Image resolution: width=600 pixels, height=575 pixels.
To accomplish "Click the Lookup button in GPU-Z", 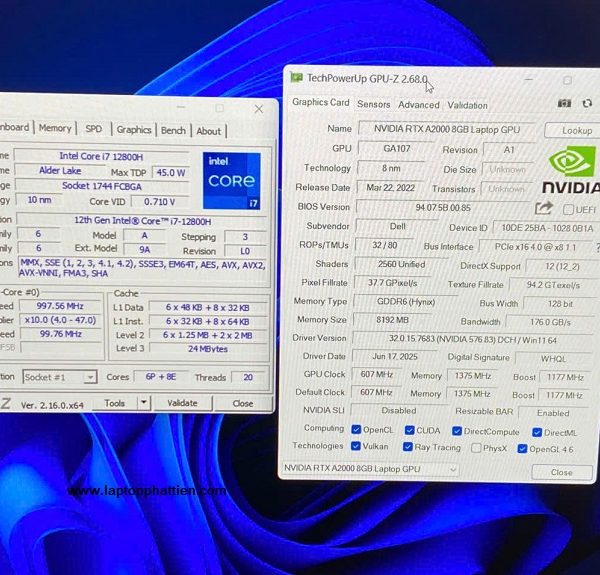I will [x=576, y=130].
